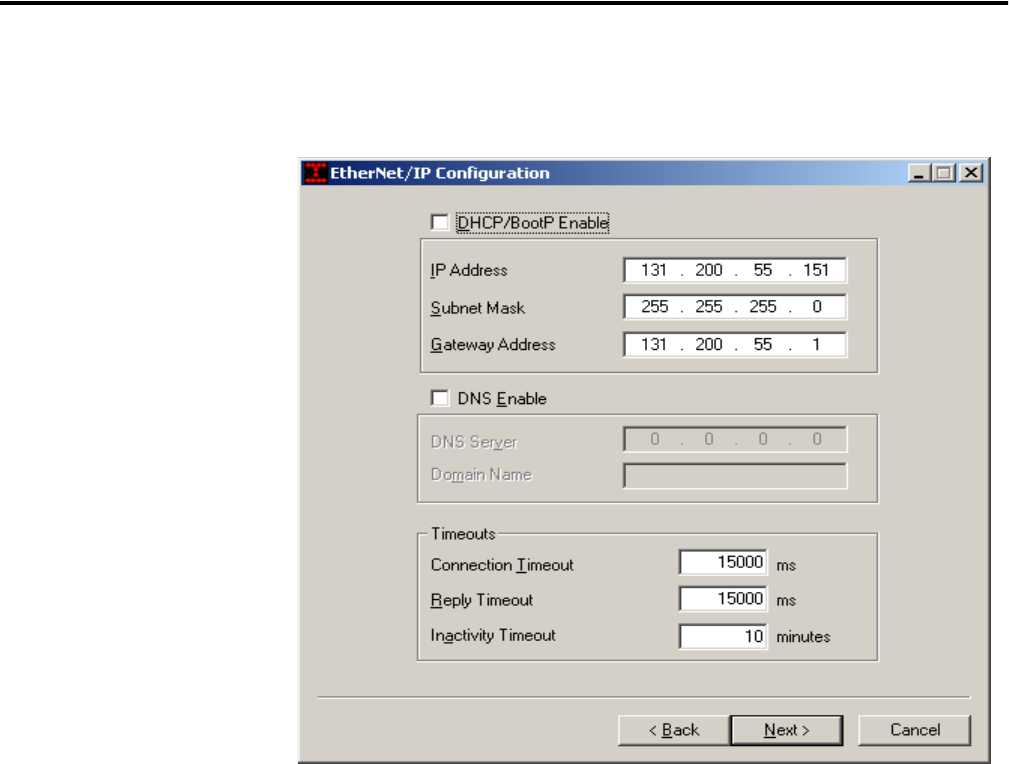Select Gateway Address third octet 55

(x=763, y=344)
